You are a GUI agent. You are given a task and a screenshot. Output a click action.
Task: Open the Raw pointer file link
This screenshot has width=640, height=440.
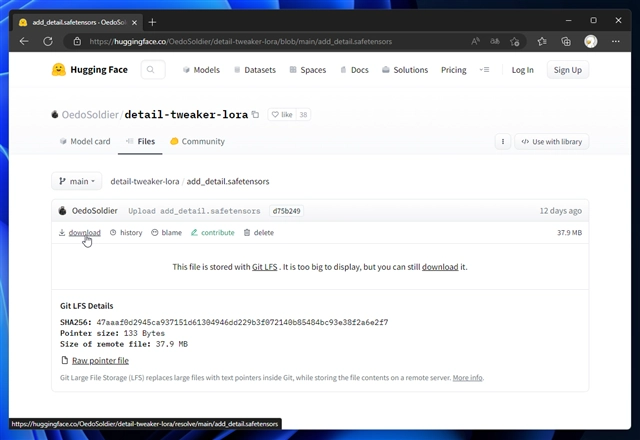100,361
